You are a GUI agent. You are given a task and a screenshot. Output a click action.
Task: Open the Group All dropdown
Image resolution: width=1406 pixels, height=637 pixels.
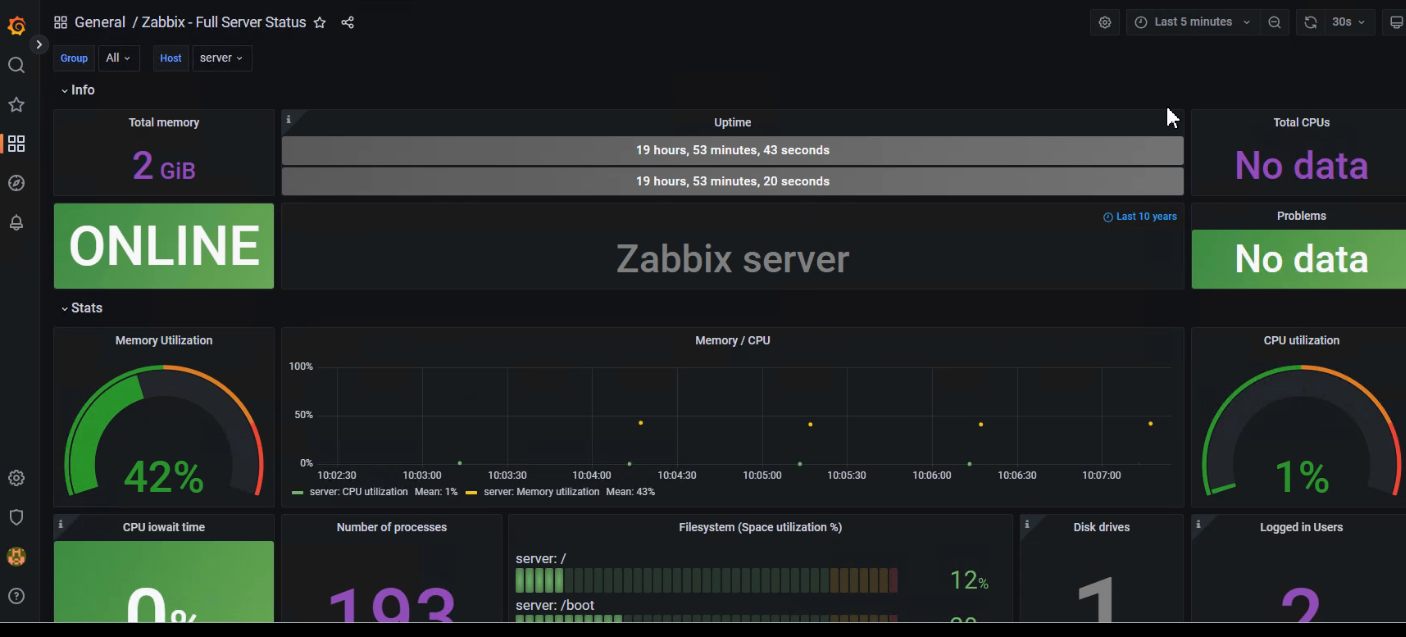pos(118,58)
